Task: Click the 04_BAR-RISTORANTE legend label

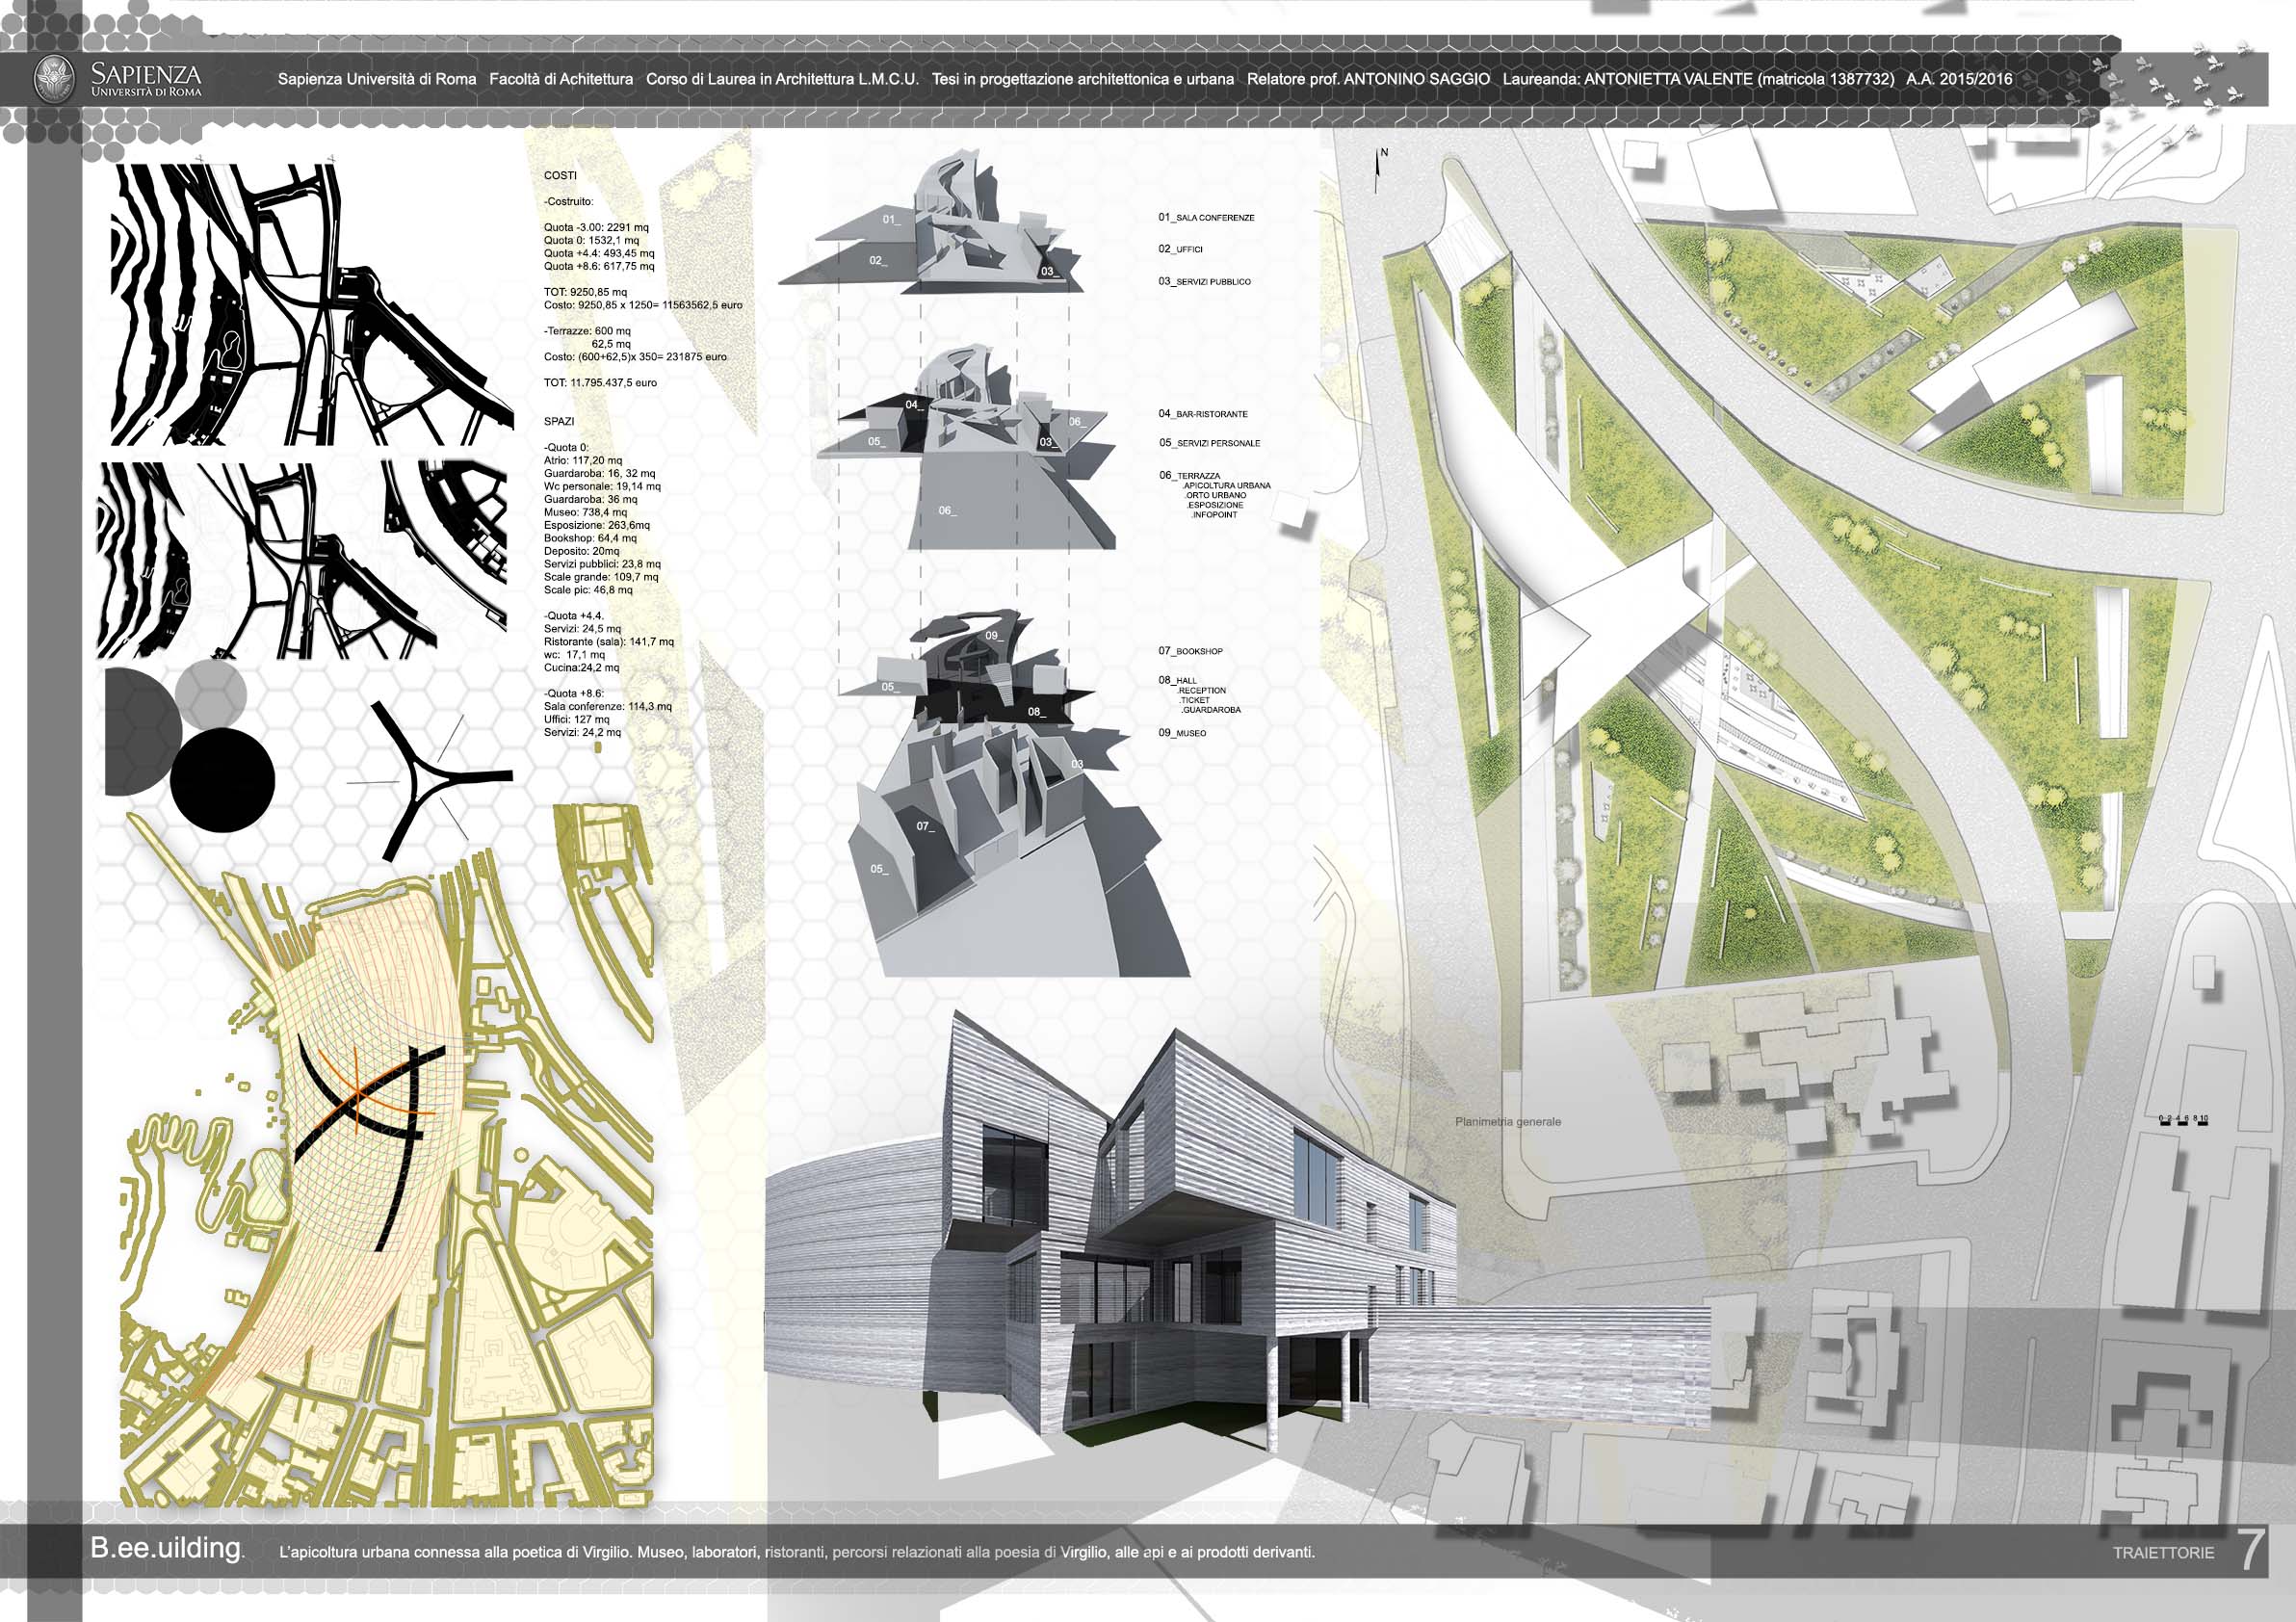Action: (x=1203, y=413)
